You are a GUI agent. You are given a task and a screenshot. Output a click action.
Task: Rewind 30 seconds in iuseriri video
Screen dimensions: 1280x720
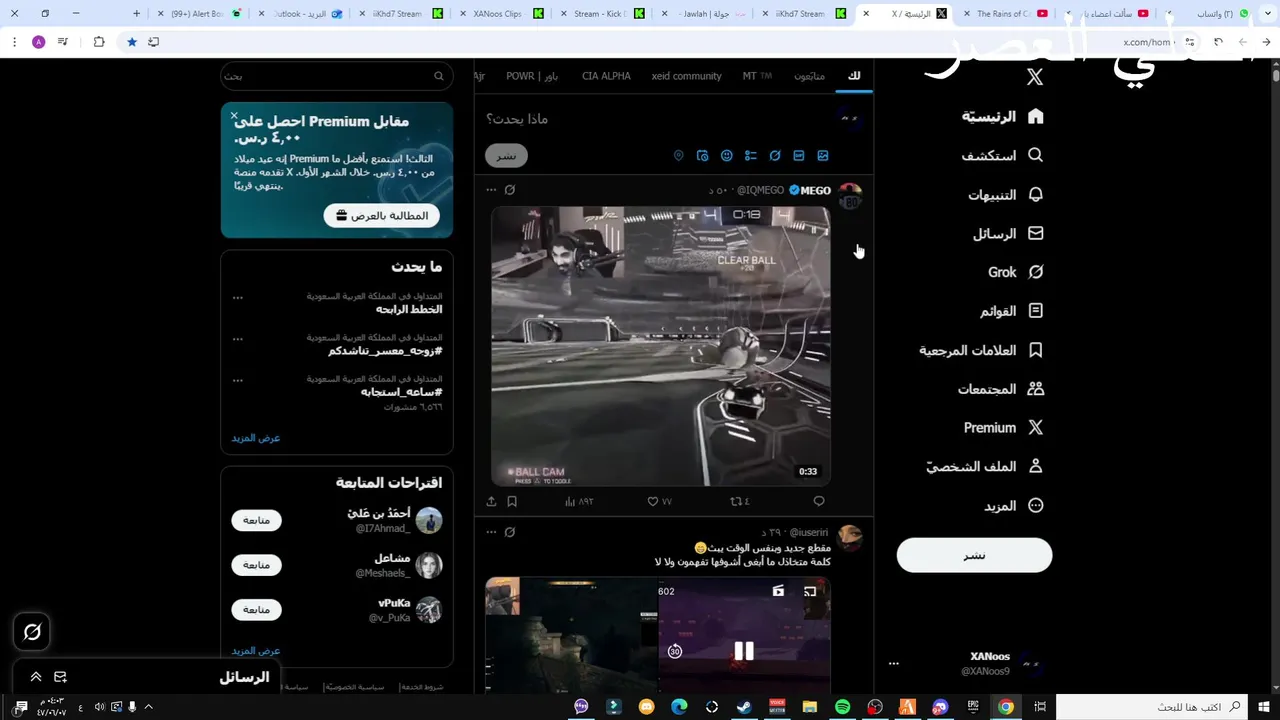tap(675, 652)
